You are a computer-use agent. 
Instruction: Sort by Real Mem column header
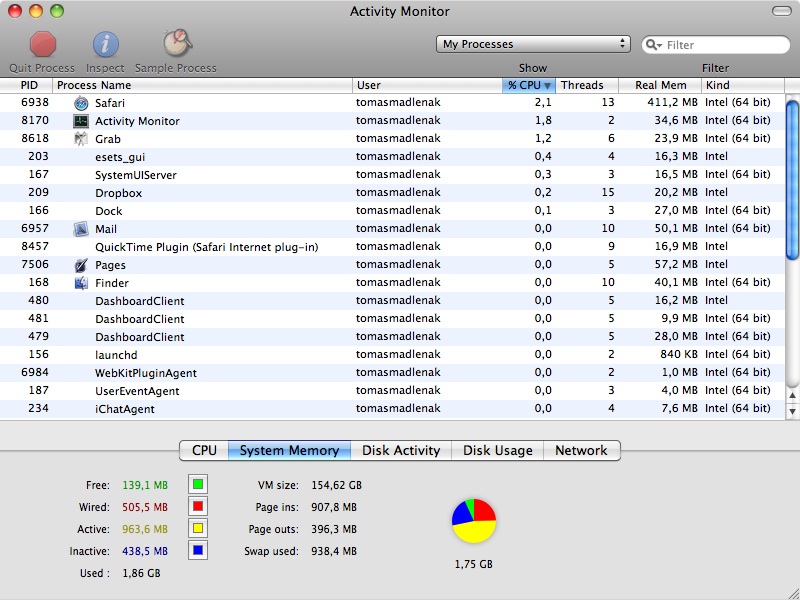[660, 85]
